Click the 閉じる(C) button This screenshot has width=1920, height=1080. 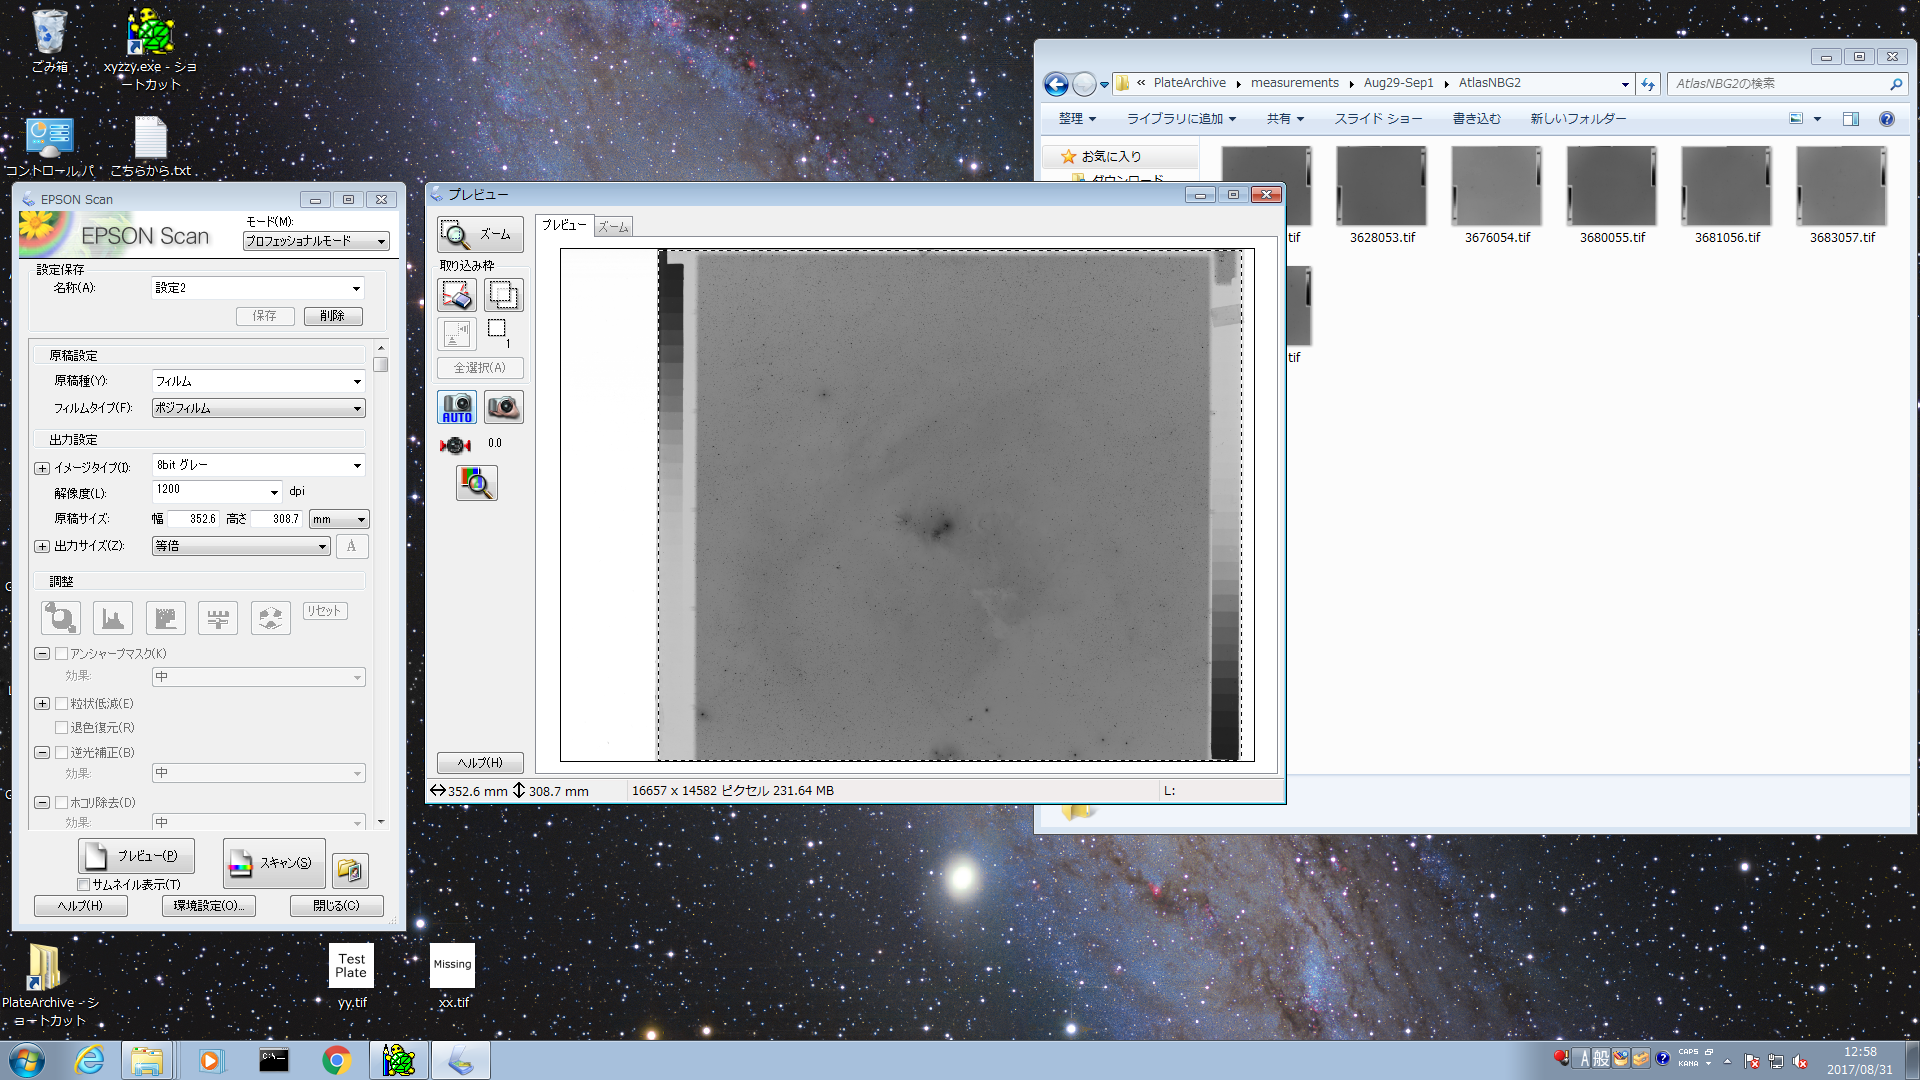336,906
